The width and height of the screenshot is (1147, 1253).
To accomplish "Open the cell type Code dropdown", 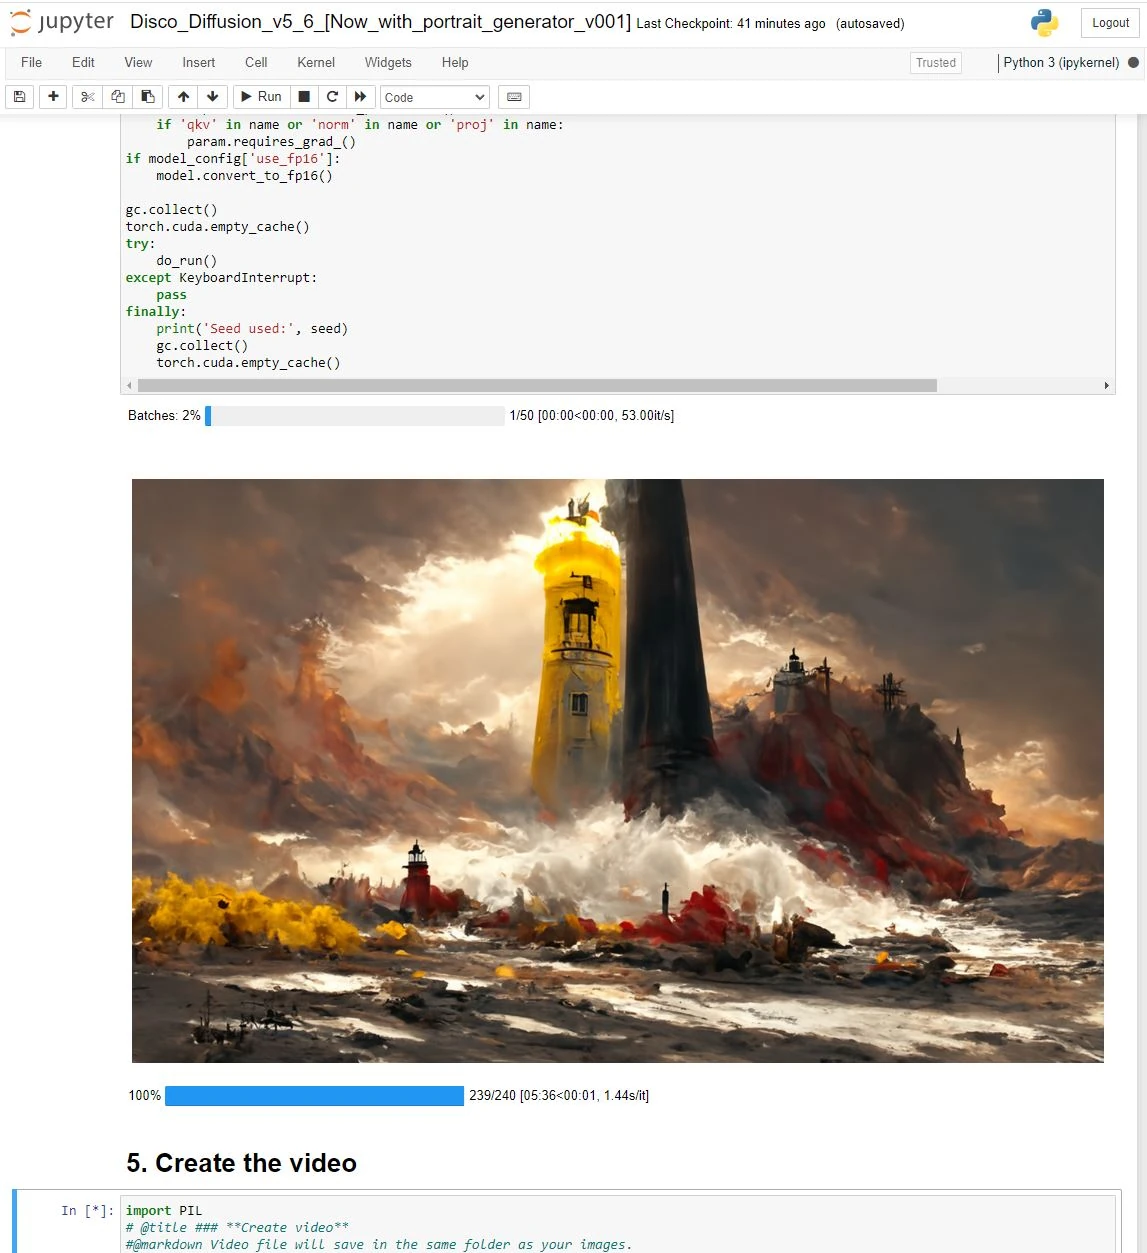I will (435, 97).
